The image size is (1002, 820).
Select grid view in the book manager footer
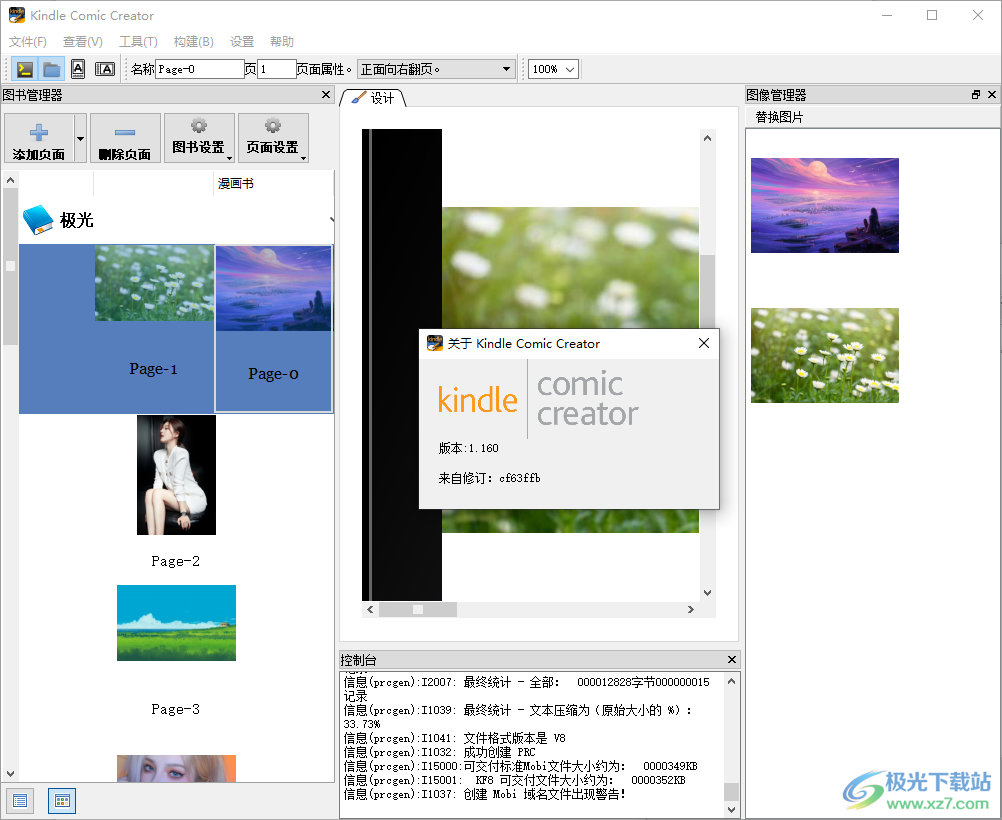61,800
